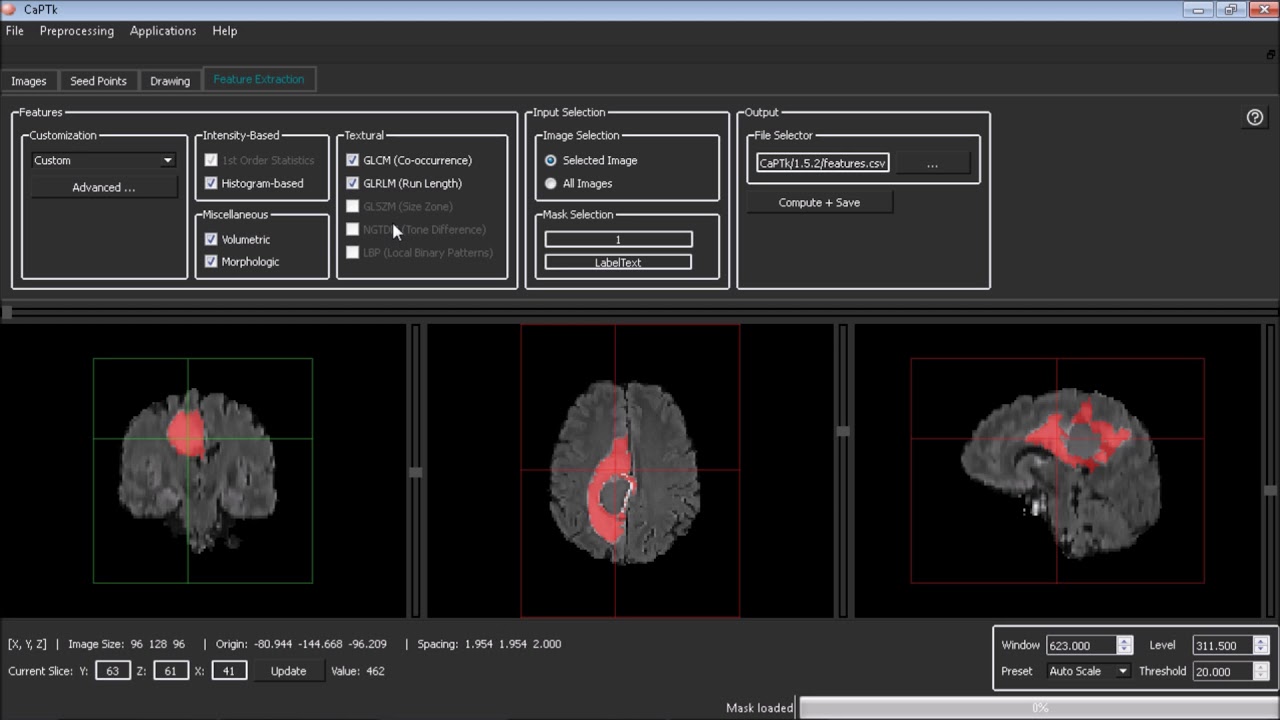The image size is (1280, 720).
Task: Click the help question mark icon
Action: (1255, 118)
